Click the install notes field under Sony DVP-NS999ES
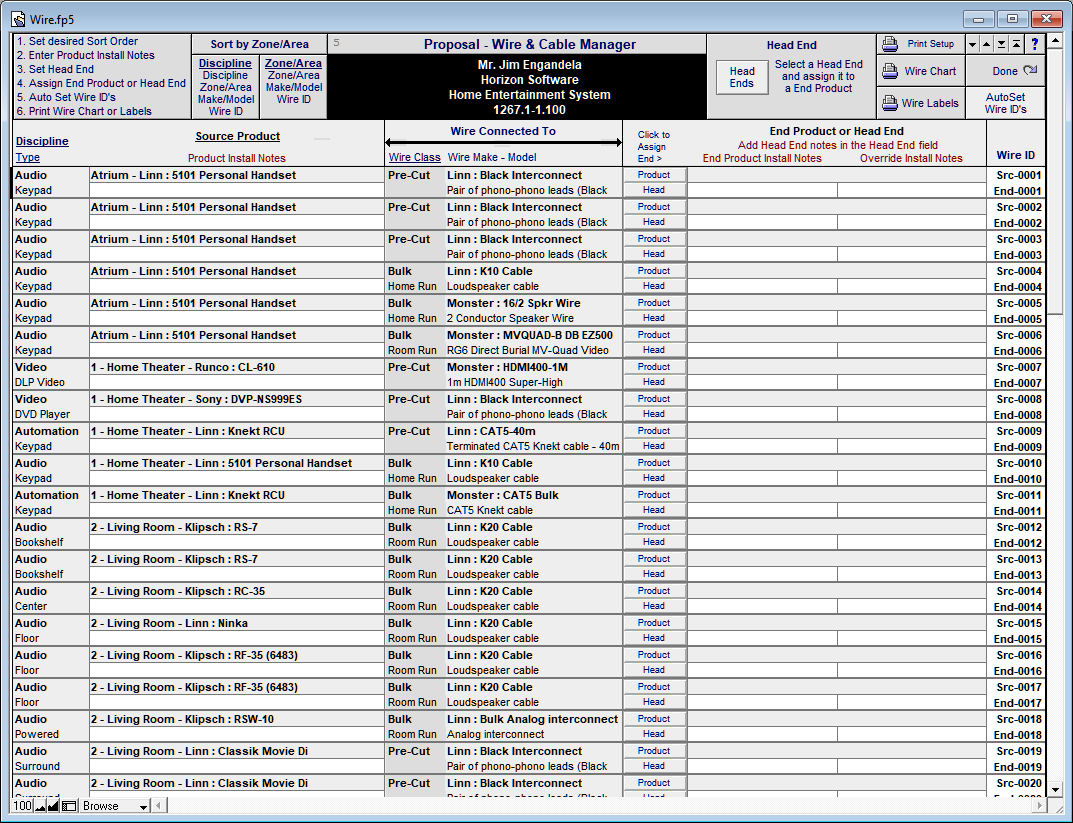The image size is (1073, 823). tap(236, 415)
